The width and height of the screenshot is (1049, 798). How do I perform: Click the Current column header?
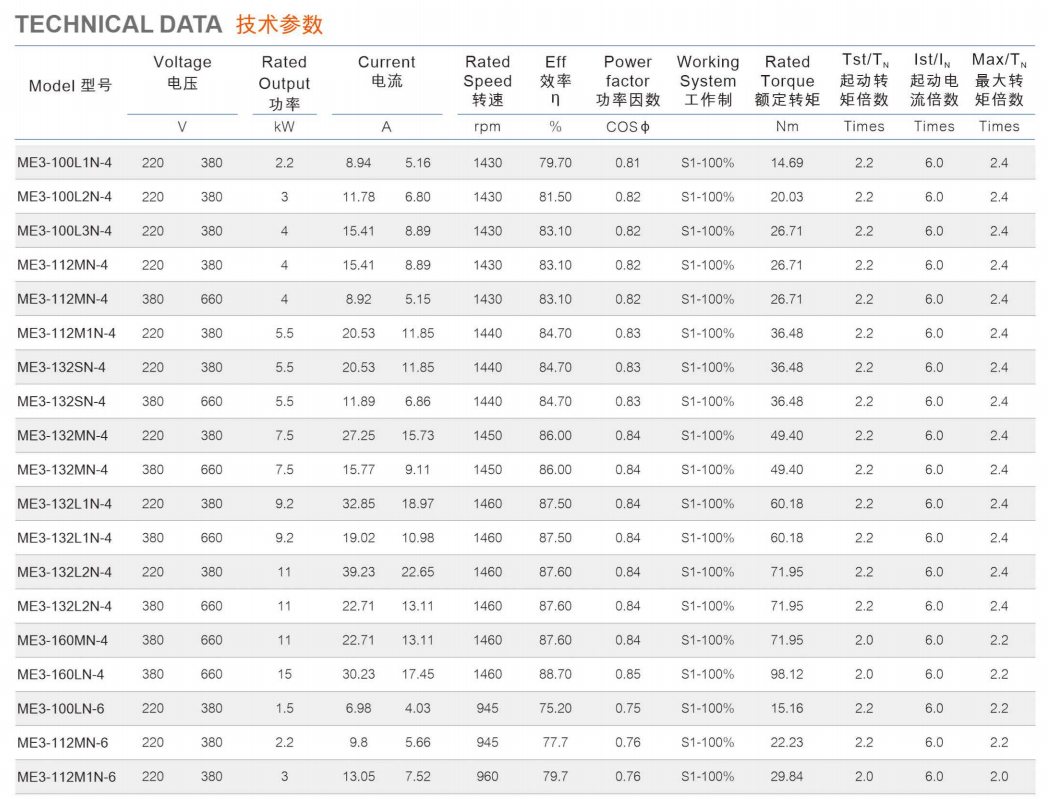(386, 72)
